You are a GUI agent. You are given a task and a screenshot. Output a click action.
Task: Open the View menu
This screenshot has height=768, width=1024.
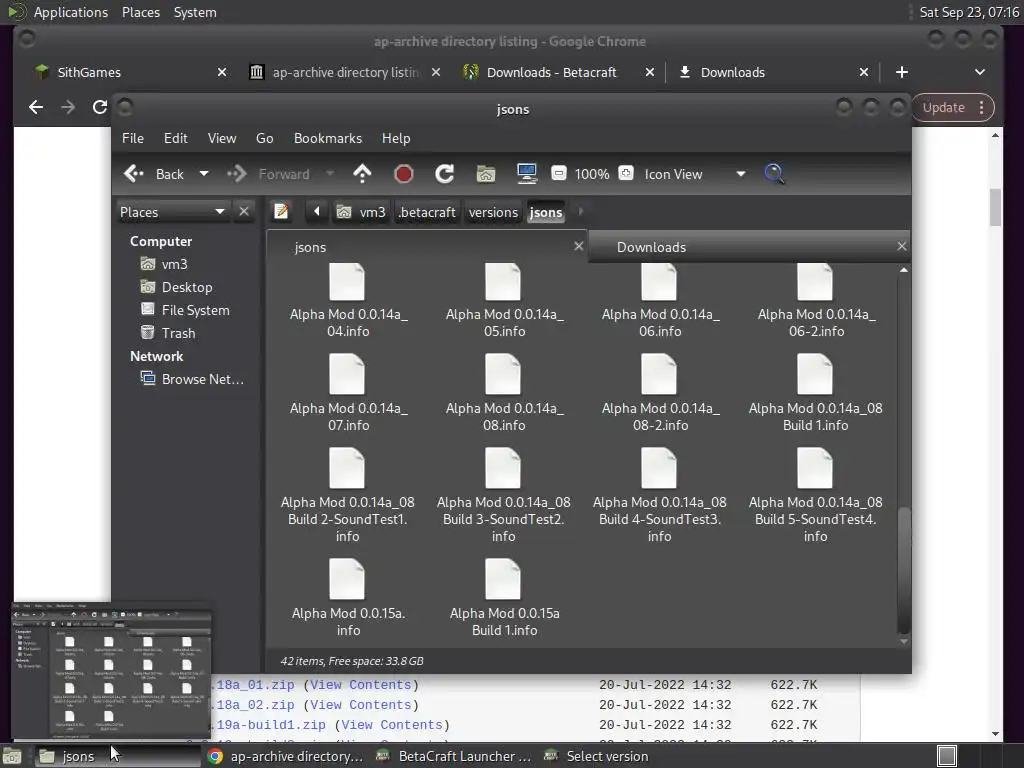point(222,138)
